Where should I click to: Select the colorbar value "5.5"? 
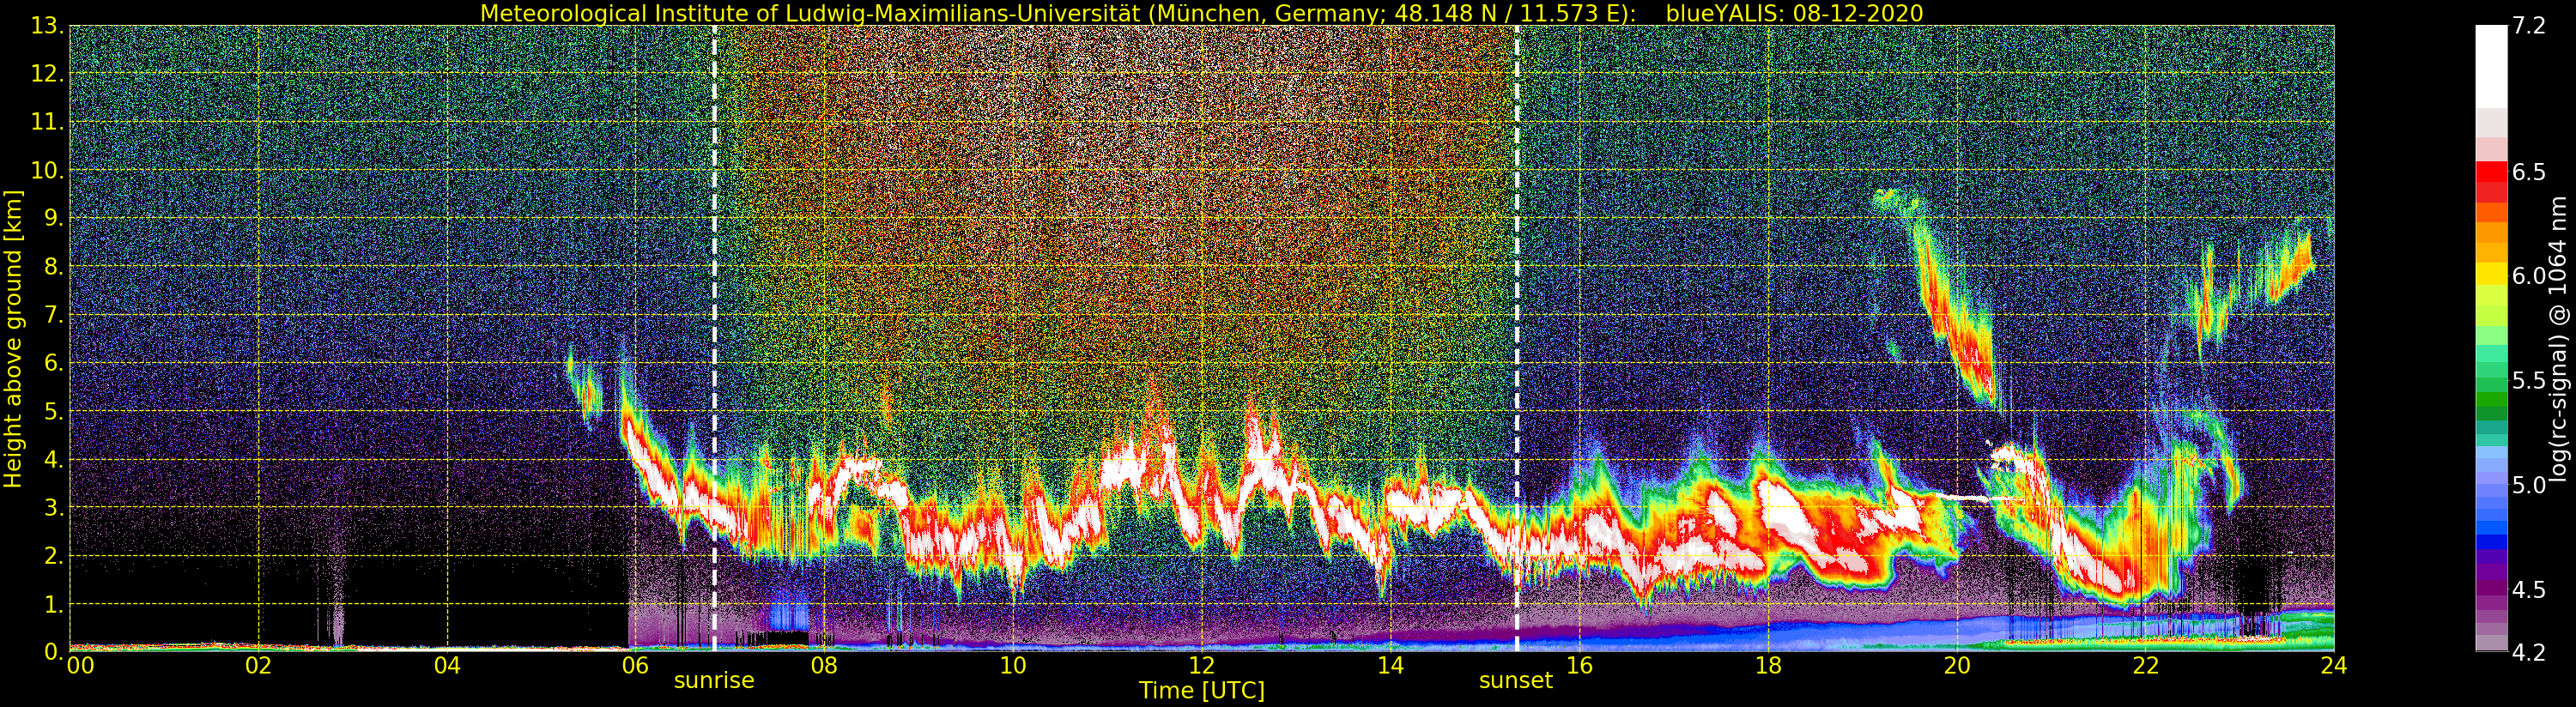2529,381
